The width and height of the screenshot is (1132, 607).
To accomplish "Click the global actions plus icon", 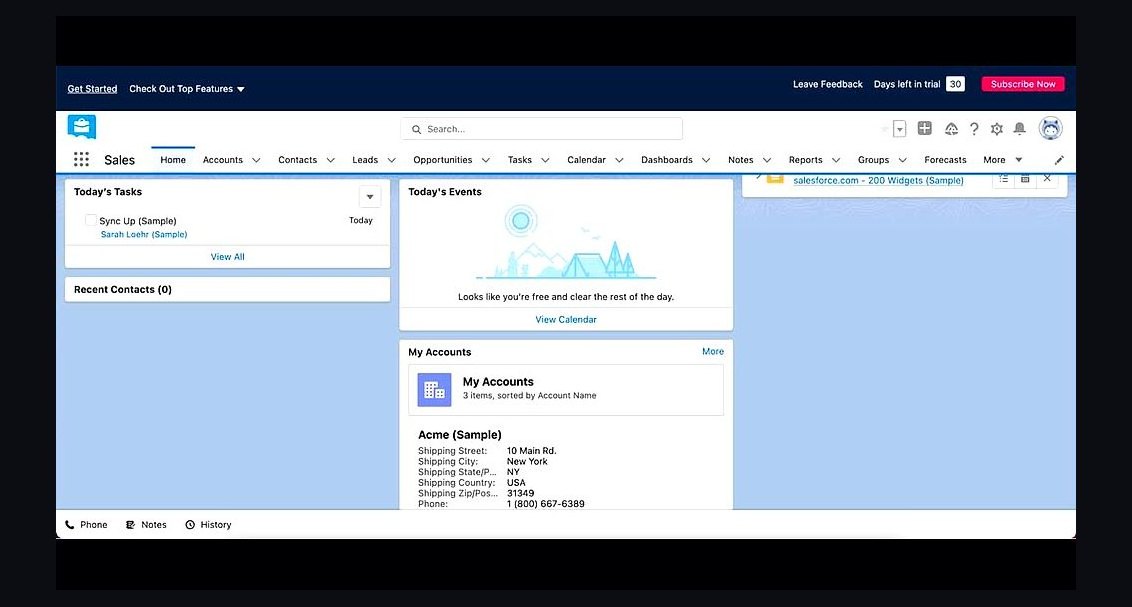I will [x=924, y=128].
